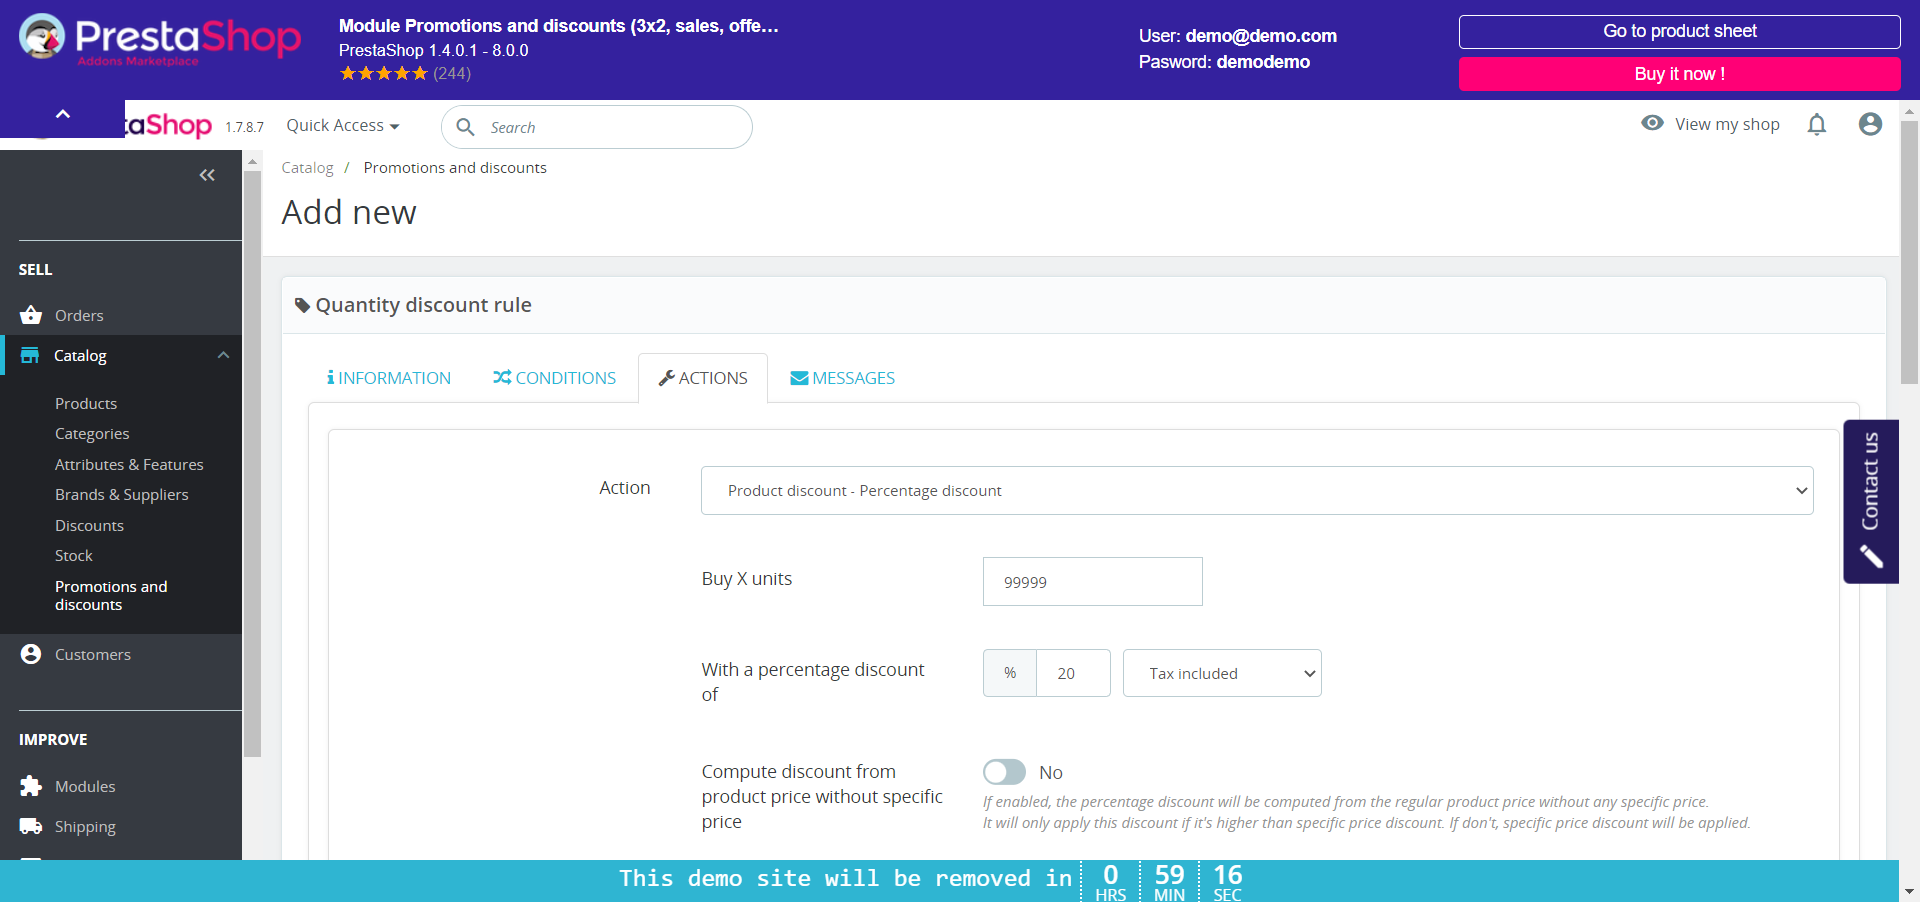Click the Contact us pencil icon
1920x902 pixels.
(1871, 556)
